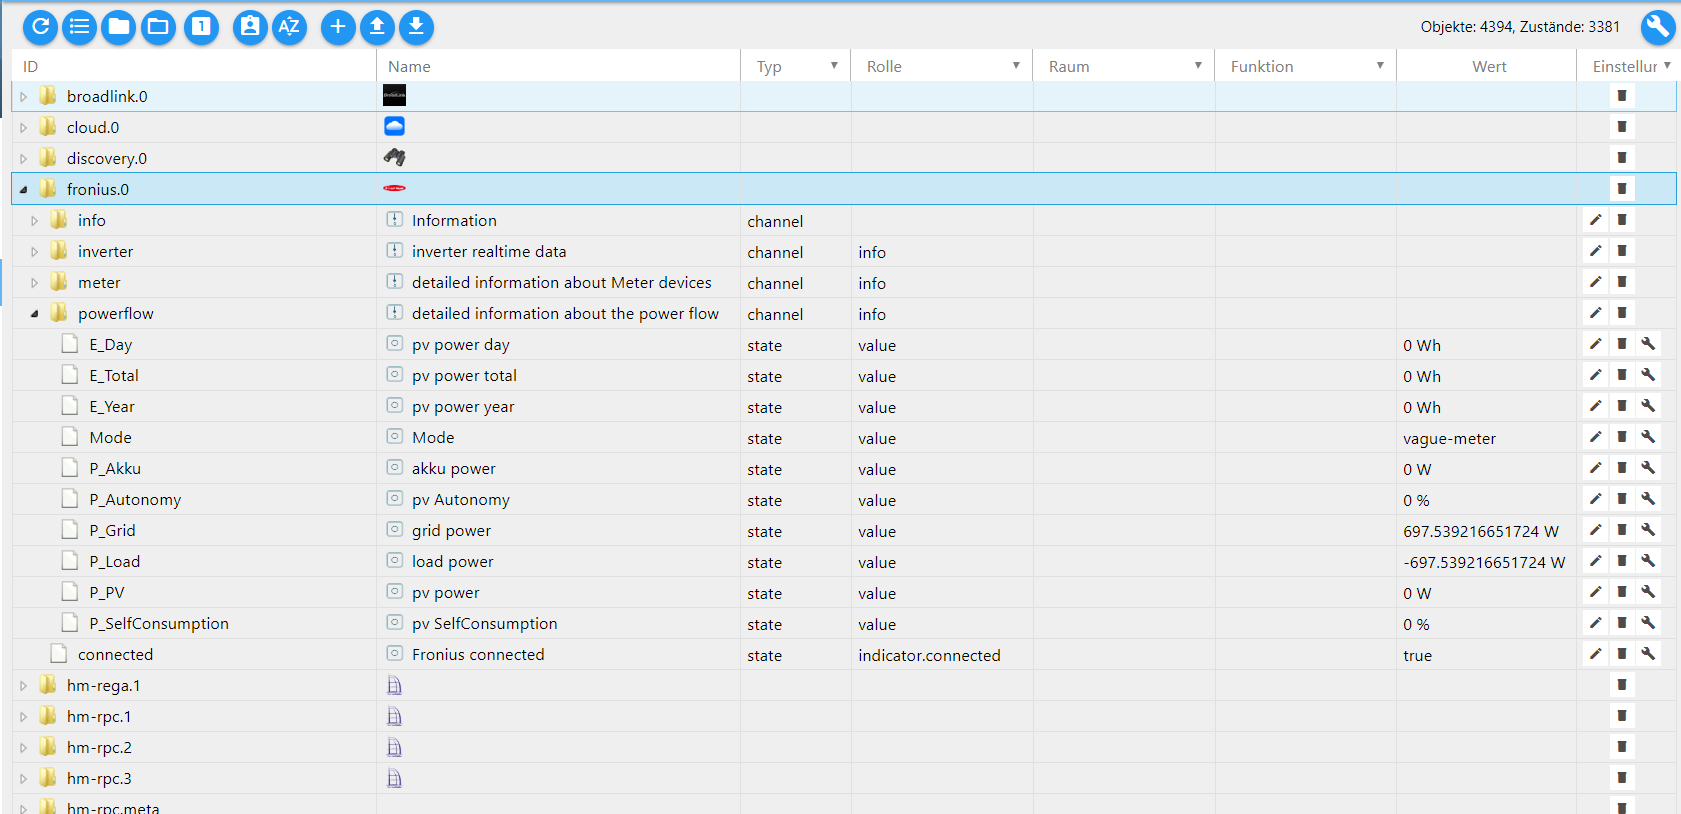The height and width of the screenshot is (814, 1681).
Task: Click the indicator.connected role cell
Action: click(x=941, y=655)
